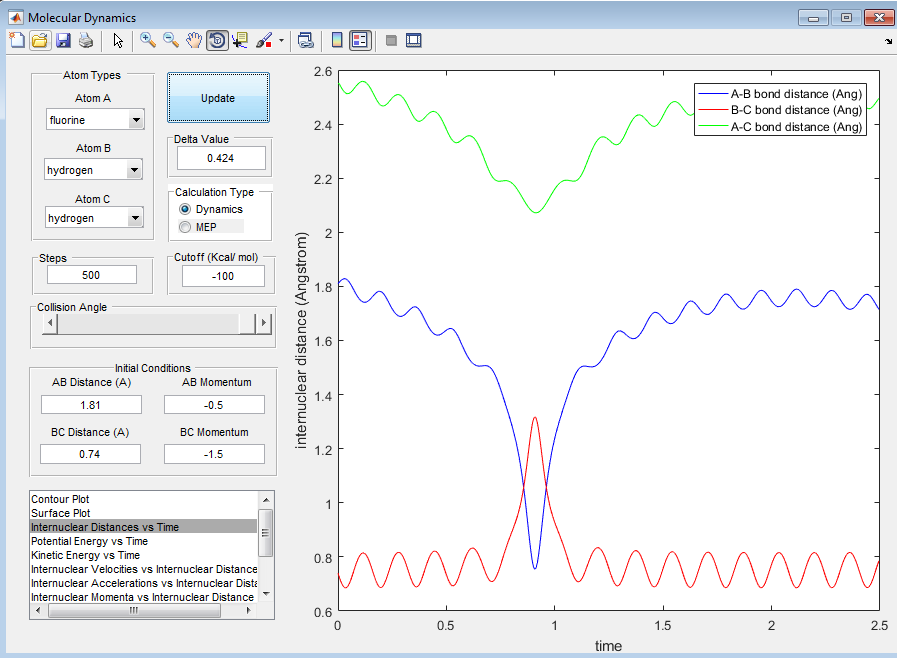The image size is (897, 658).
Task: Select Potential Energy vs Time plot
Action: pyautogui.click(x=88, y=541)
